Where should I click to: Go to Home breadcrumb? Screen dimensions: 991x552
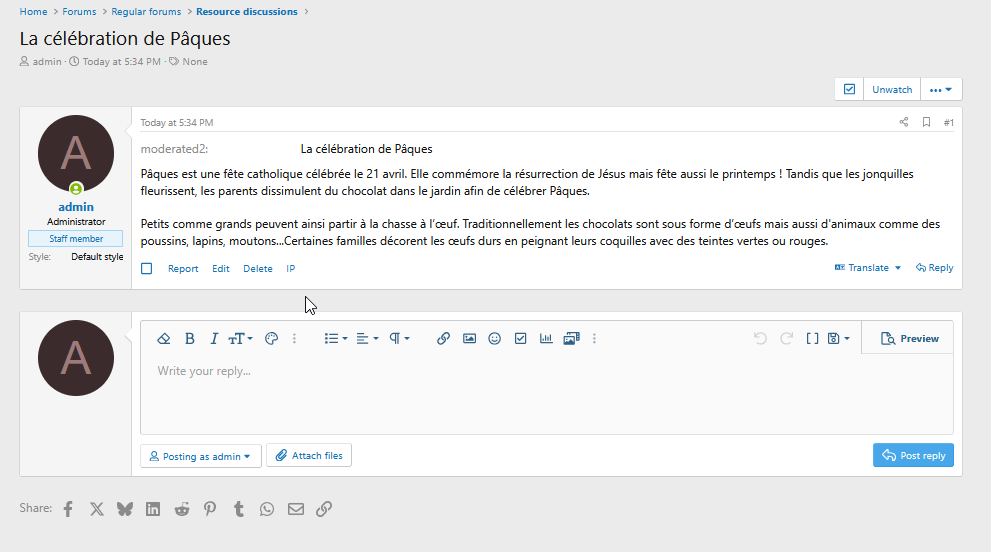tap(33, 11)
